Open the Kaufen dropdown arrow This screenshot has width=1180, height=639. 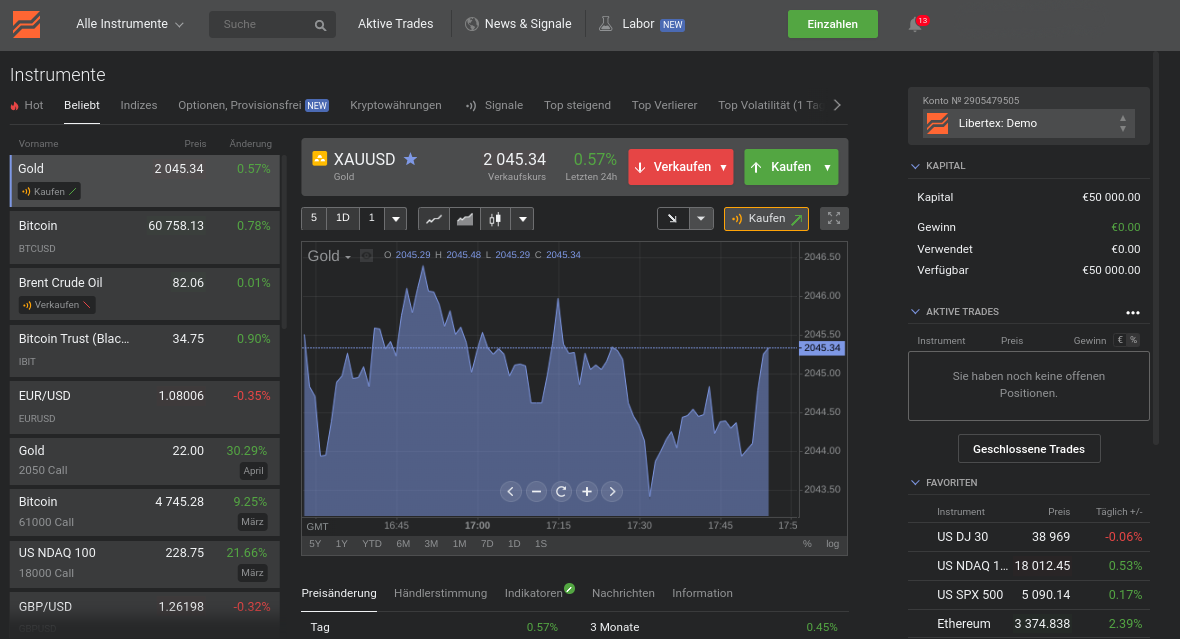(x=827, y=167)
